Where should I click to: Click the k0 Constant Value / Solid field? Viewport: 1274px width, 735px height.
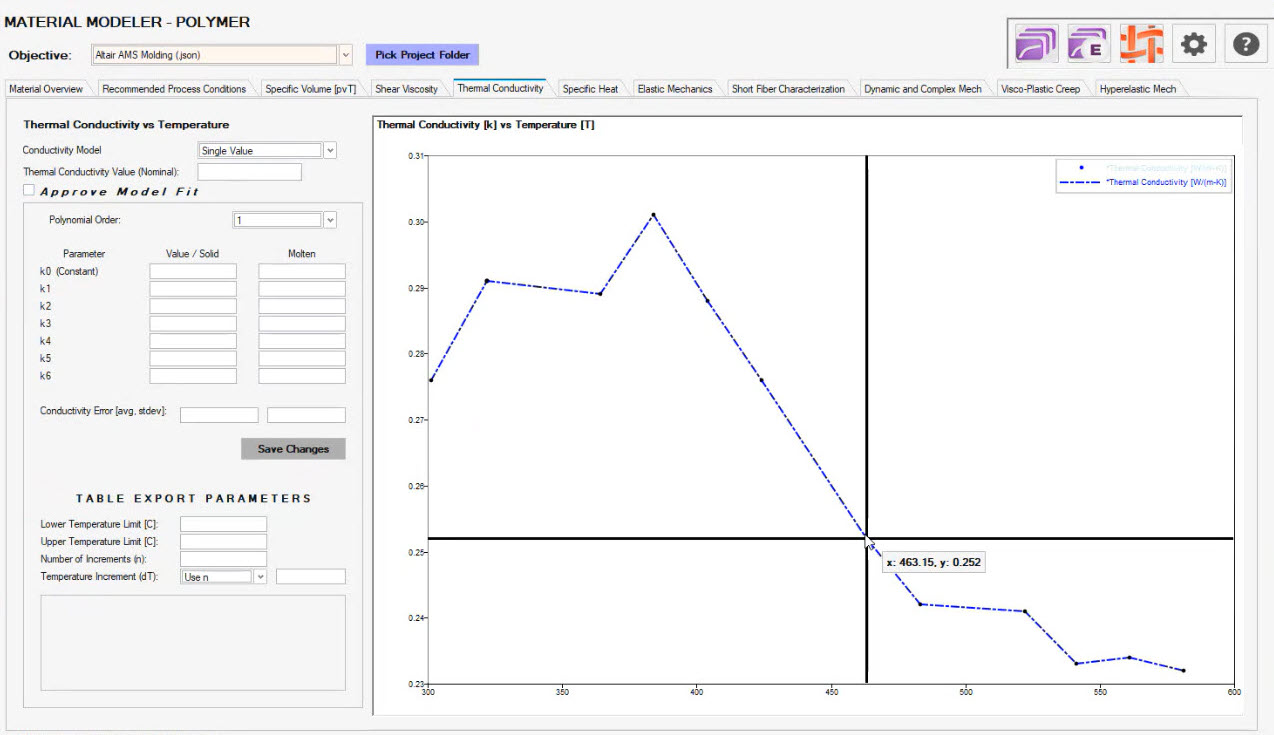click(x=193, y=271)
